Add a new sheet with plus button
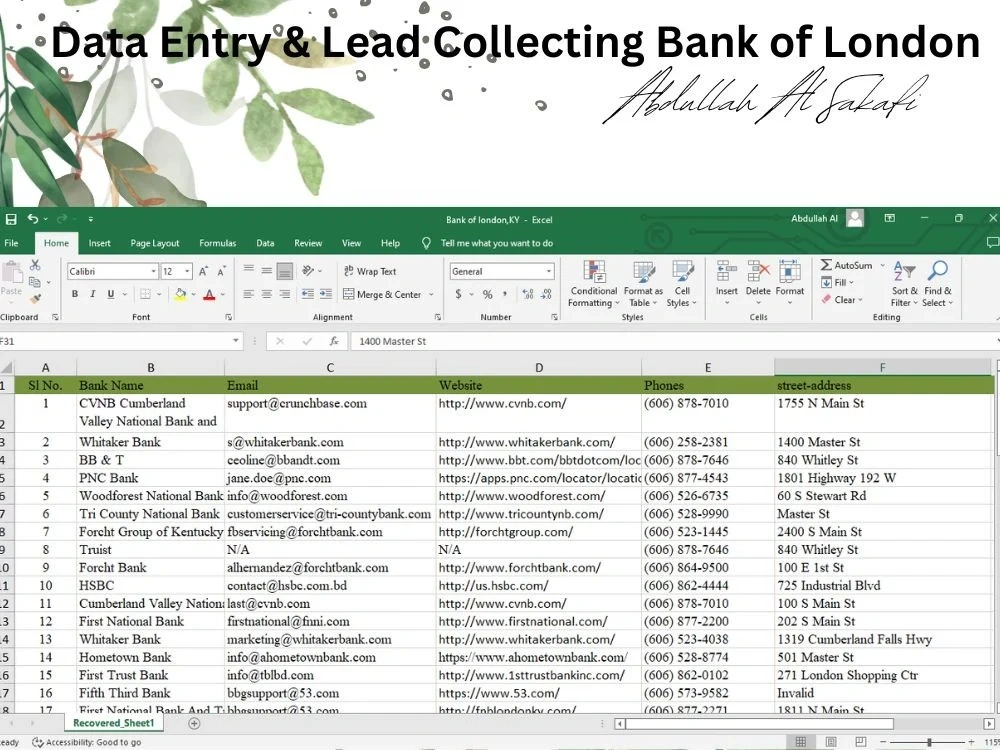The width and height of the screenshot is (1000, 750). [x=194, y=723]
